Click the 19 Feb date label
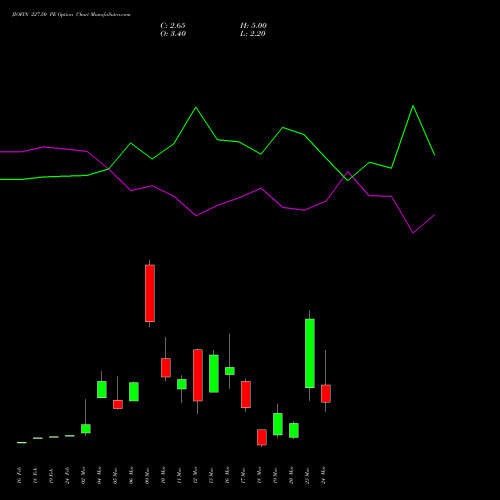The width and height of the screenshot is (500, 500). (51, 475)
